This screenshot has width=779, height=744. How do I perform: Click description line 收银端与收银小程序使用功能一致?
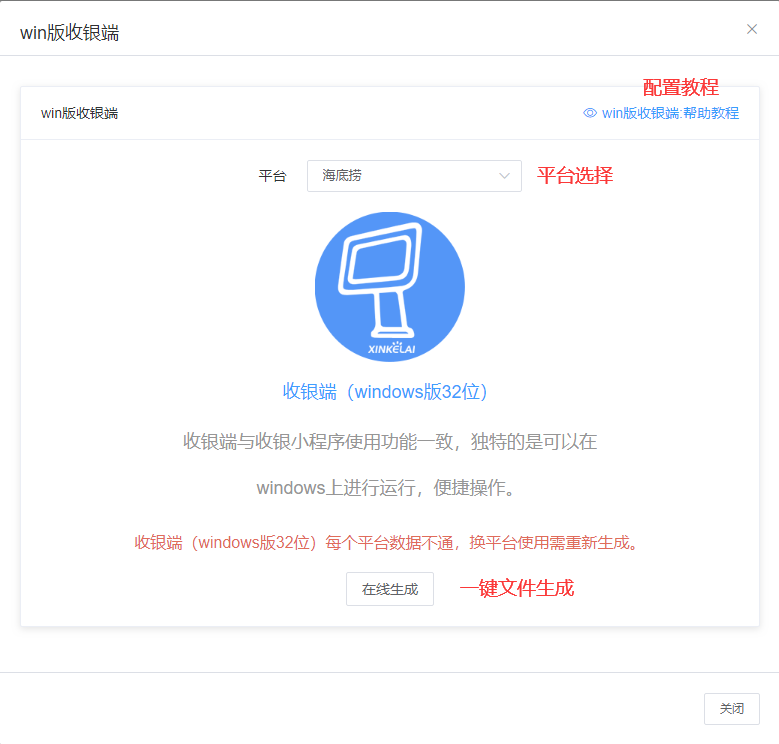[x=390, y=442]
